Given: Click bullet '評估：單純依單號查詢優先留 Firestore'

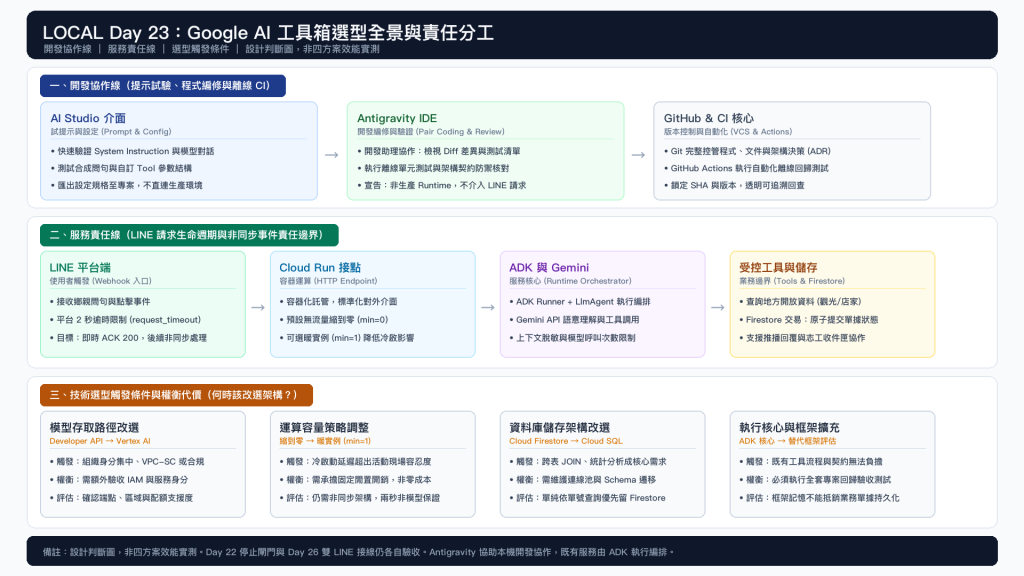Looking at the screenshot, I should 588,498.
